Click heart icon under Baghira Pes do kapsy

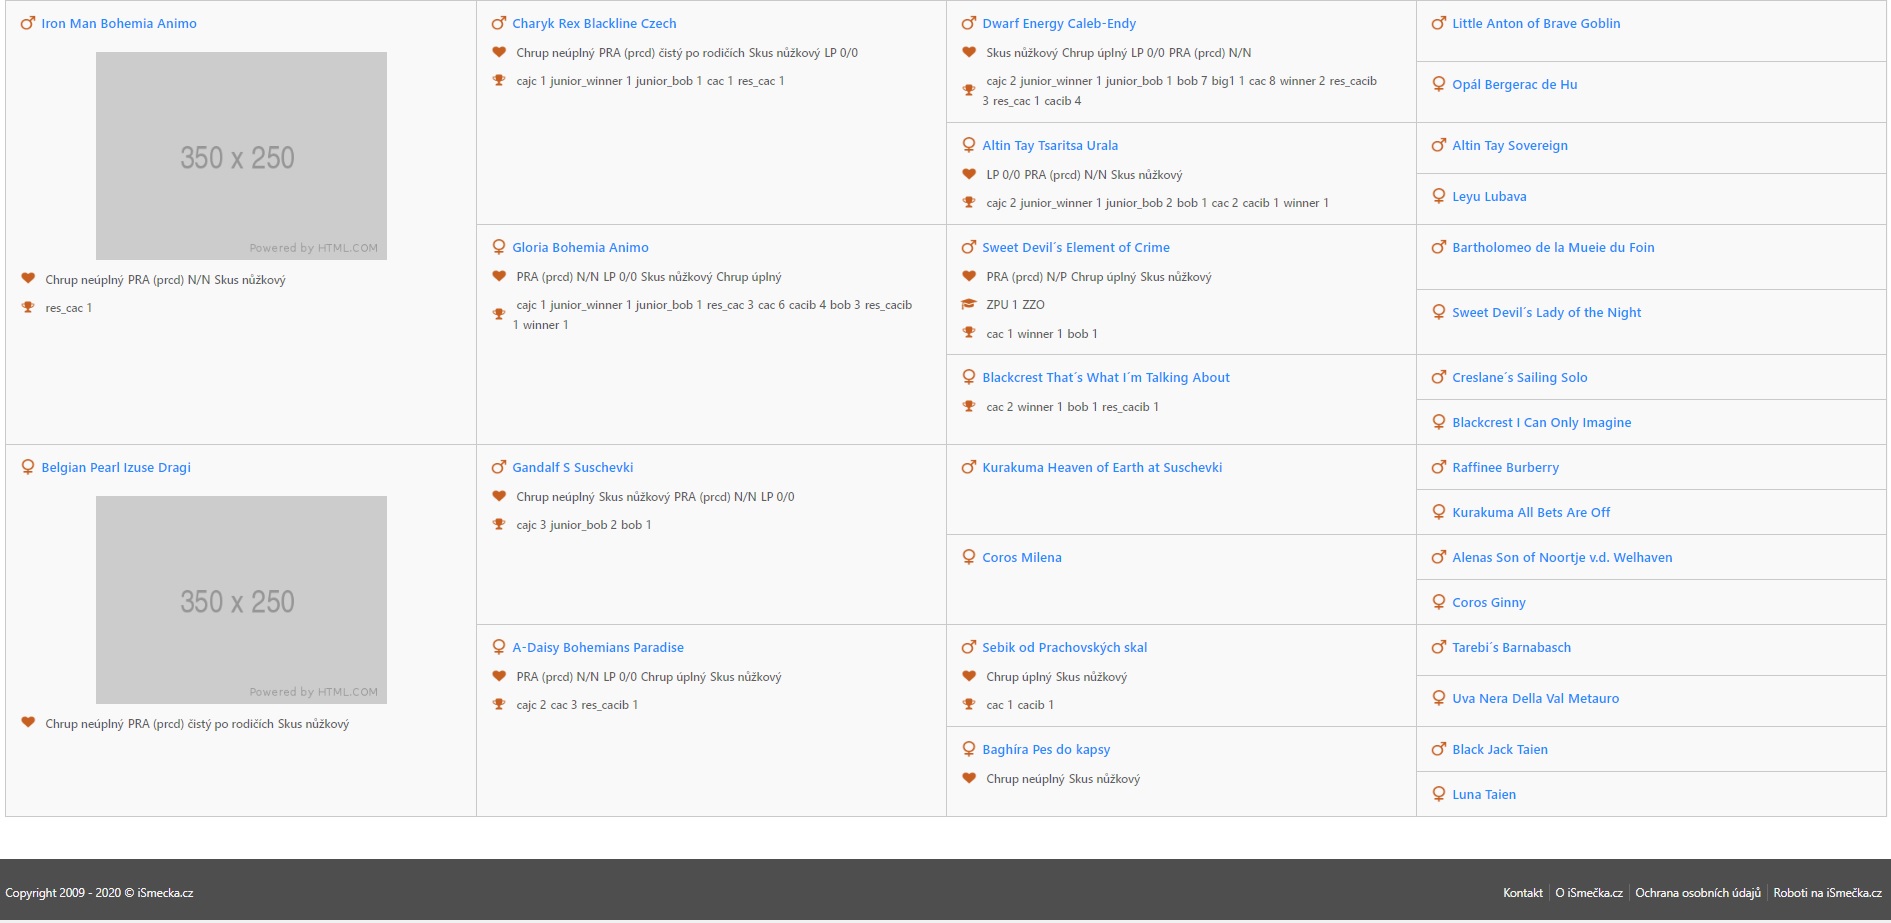968,779
